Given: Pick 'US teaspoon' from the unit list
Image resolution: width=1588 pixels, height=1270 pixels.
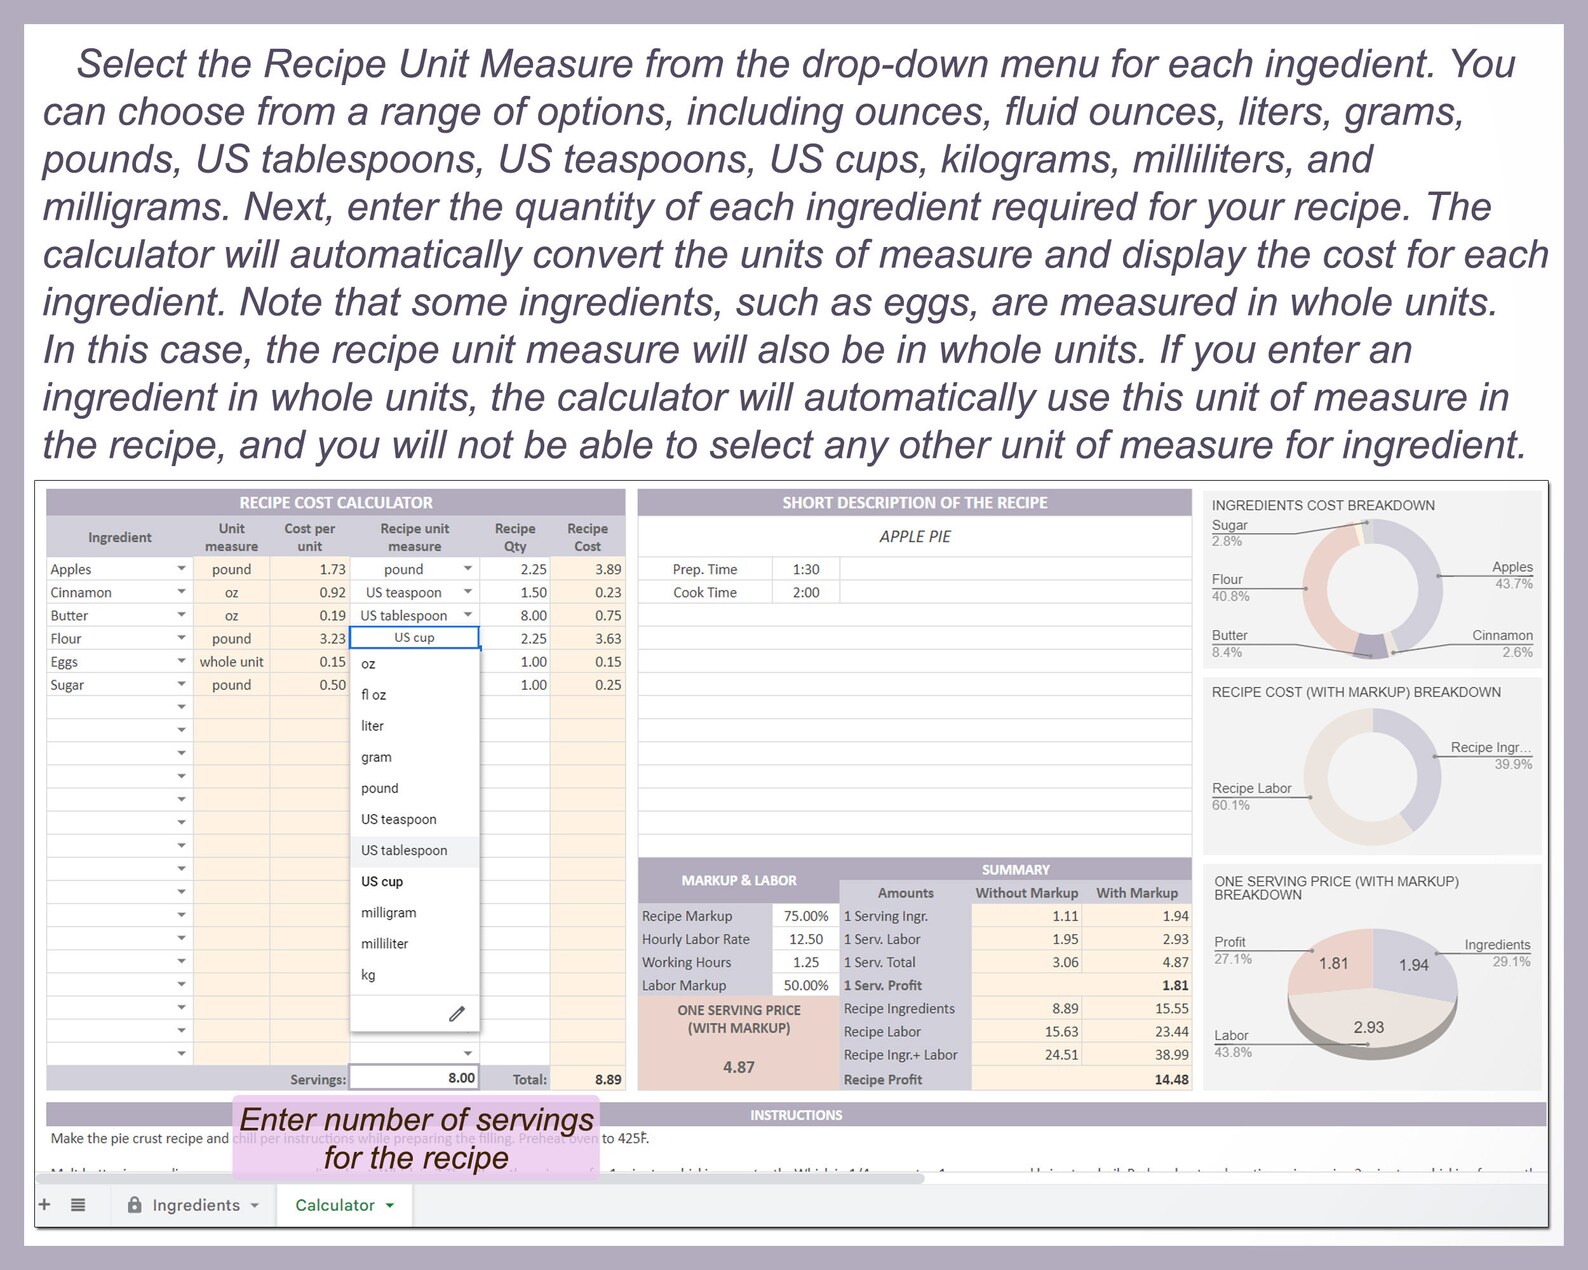Looking at the screenshot, I should [x=415, y=819].
